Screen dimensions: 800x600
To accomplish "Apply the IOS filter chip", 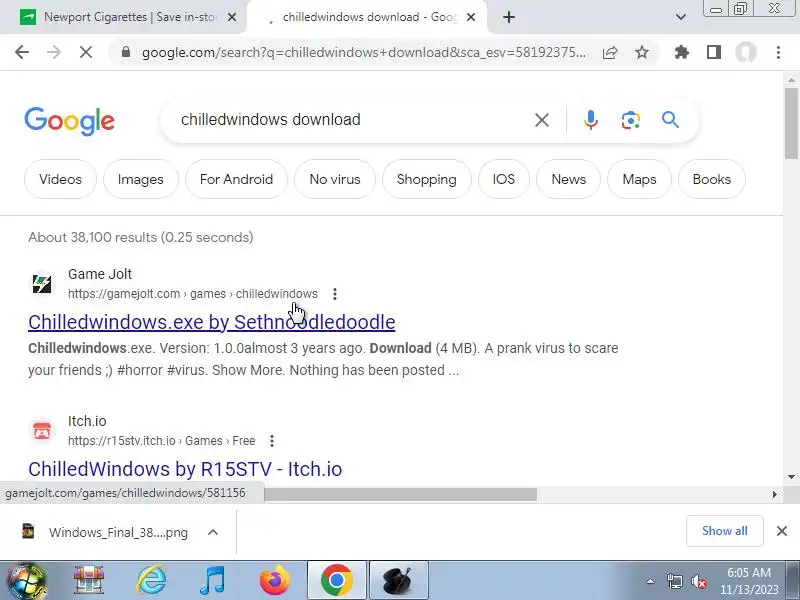I will click(x=504, y=179).
